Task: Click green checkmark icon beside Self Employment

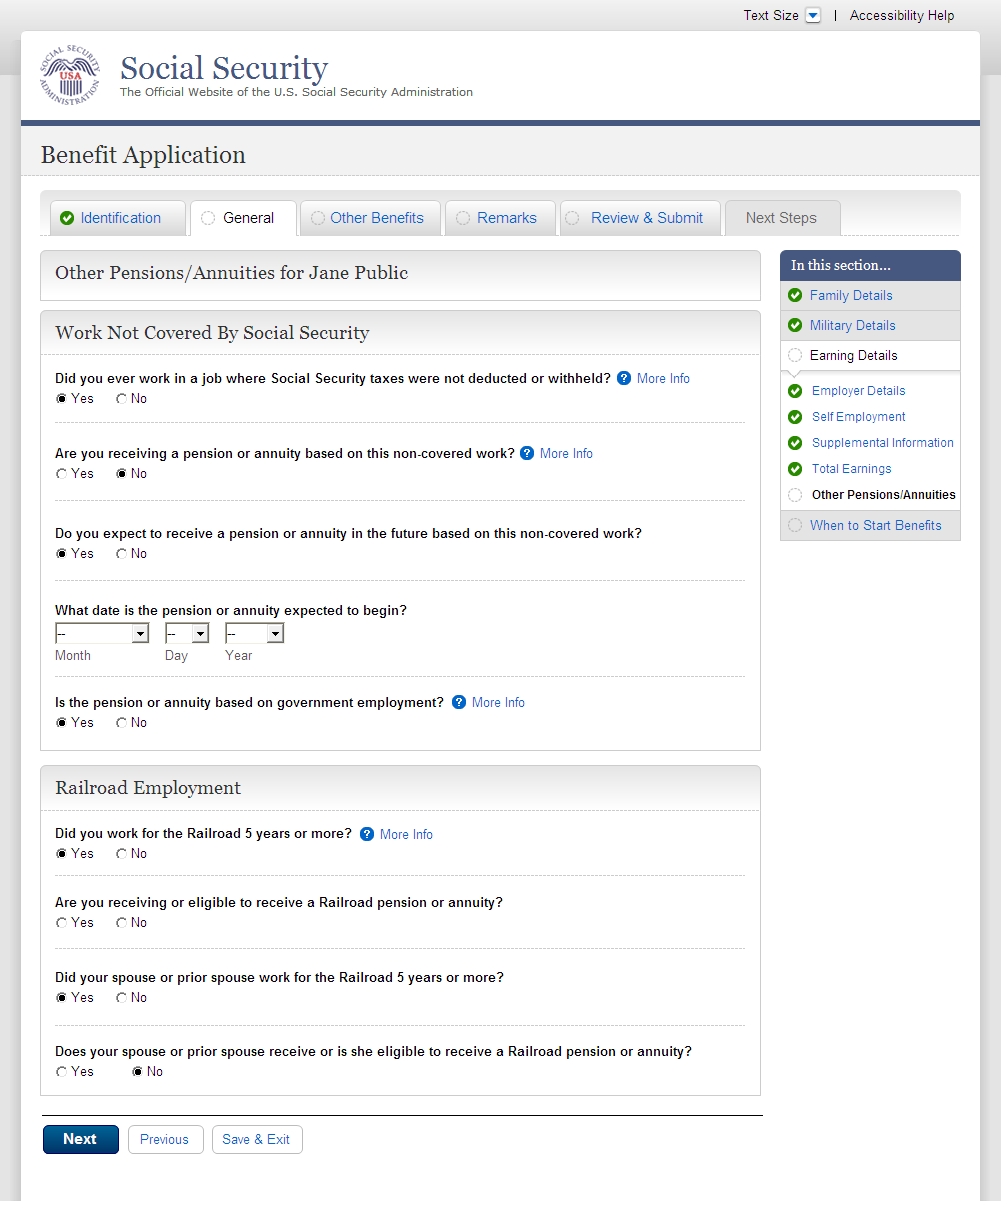Action: 795,417
